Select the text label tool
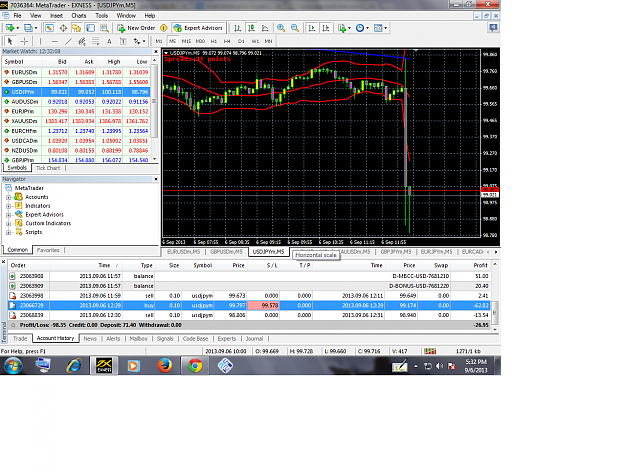The image size is (625, 471). pos(123,41)
